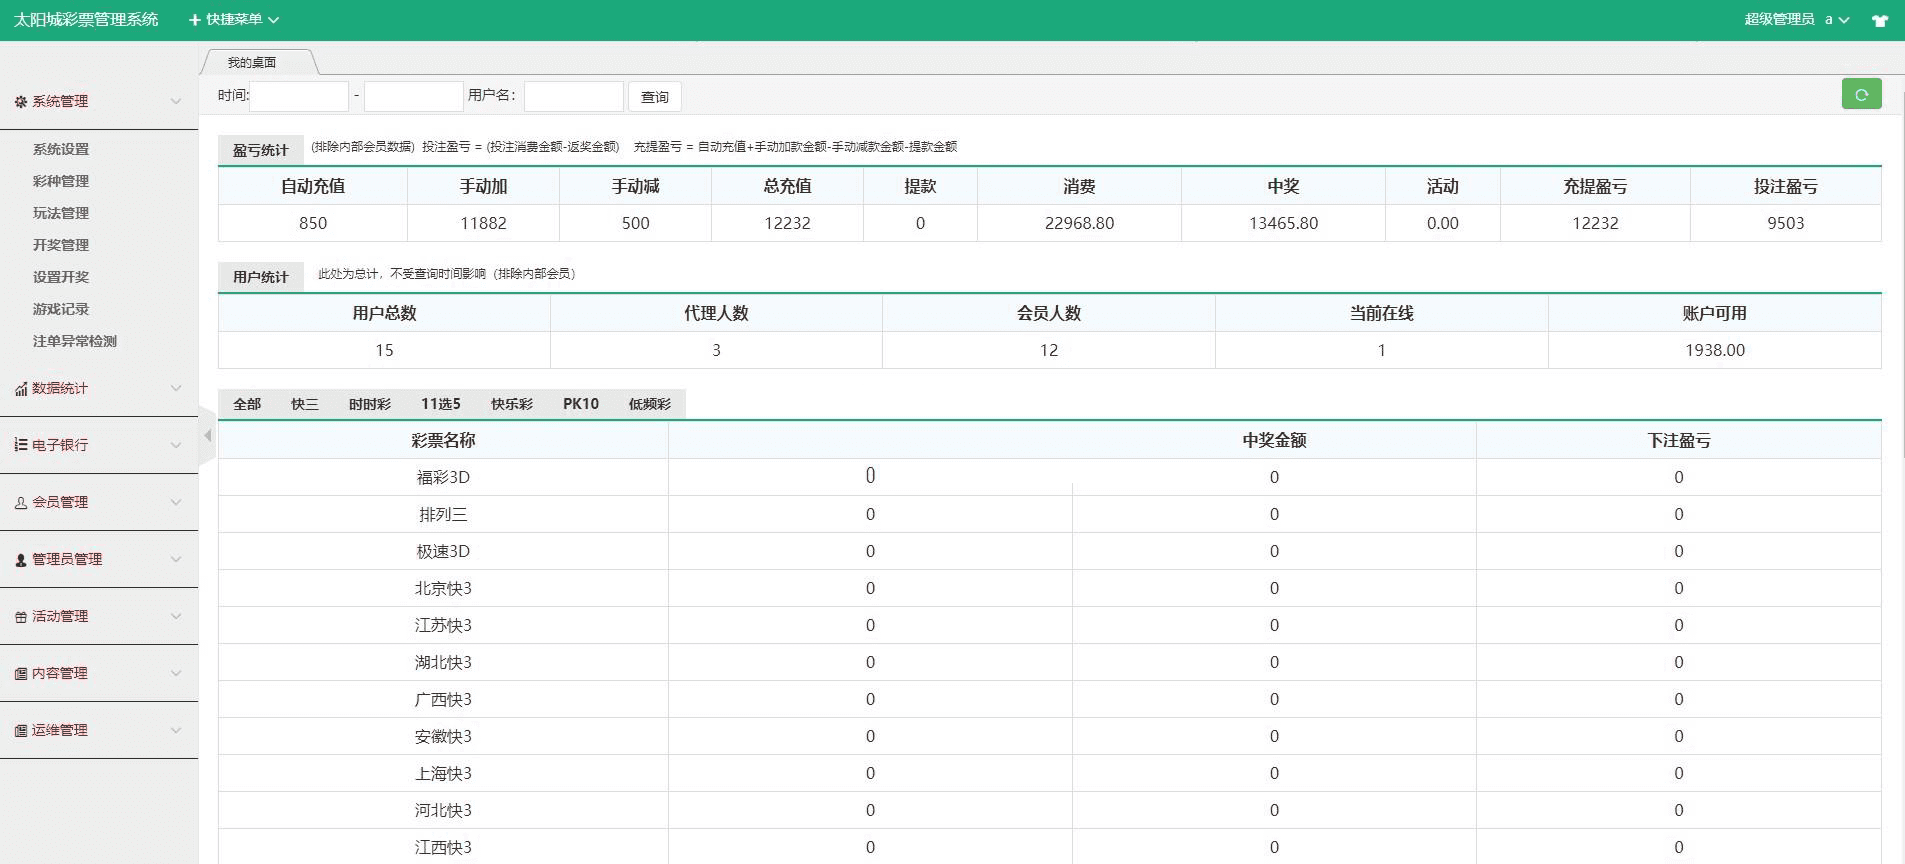Click the skin theme shirt icon
The height and width of the screenshot is (864, 1905).
pos(1879,20)
